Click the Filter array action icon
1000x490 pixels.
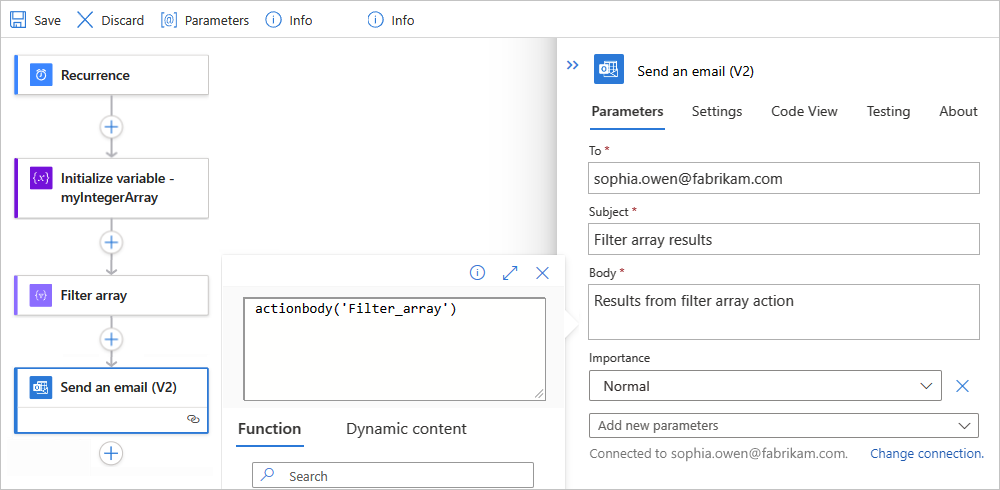[x=41, y=296]
